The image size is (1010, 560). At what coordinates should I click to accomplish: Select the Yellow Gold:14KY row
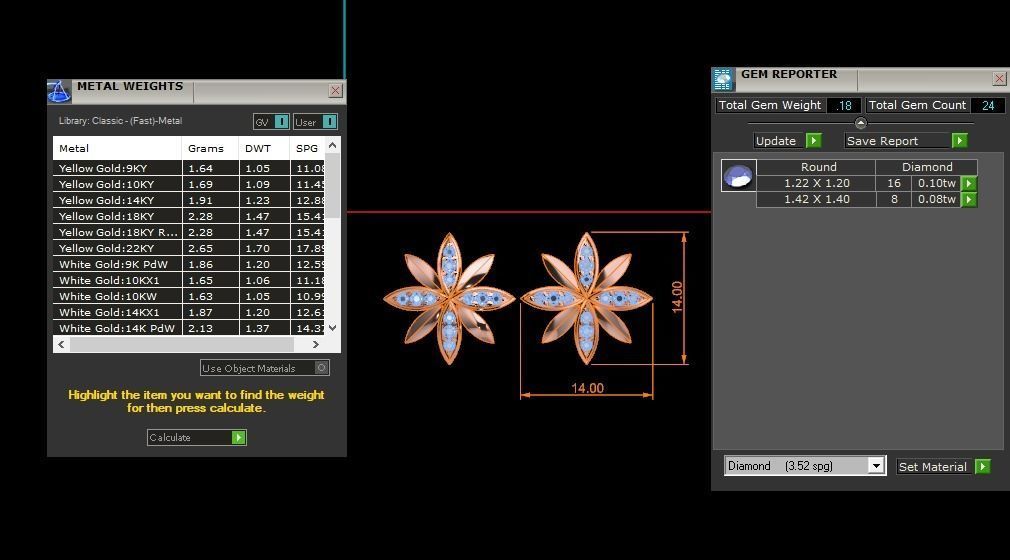(189, 200)
